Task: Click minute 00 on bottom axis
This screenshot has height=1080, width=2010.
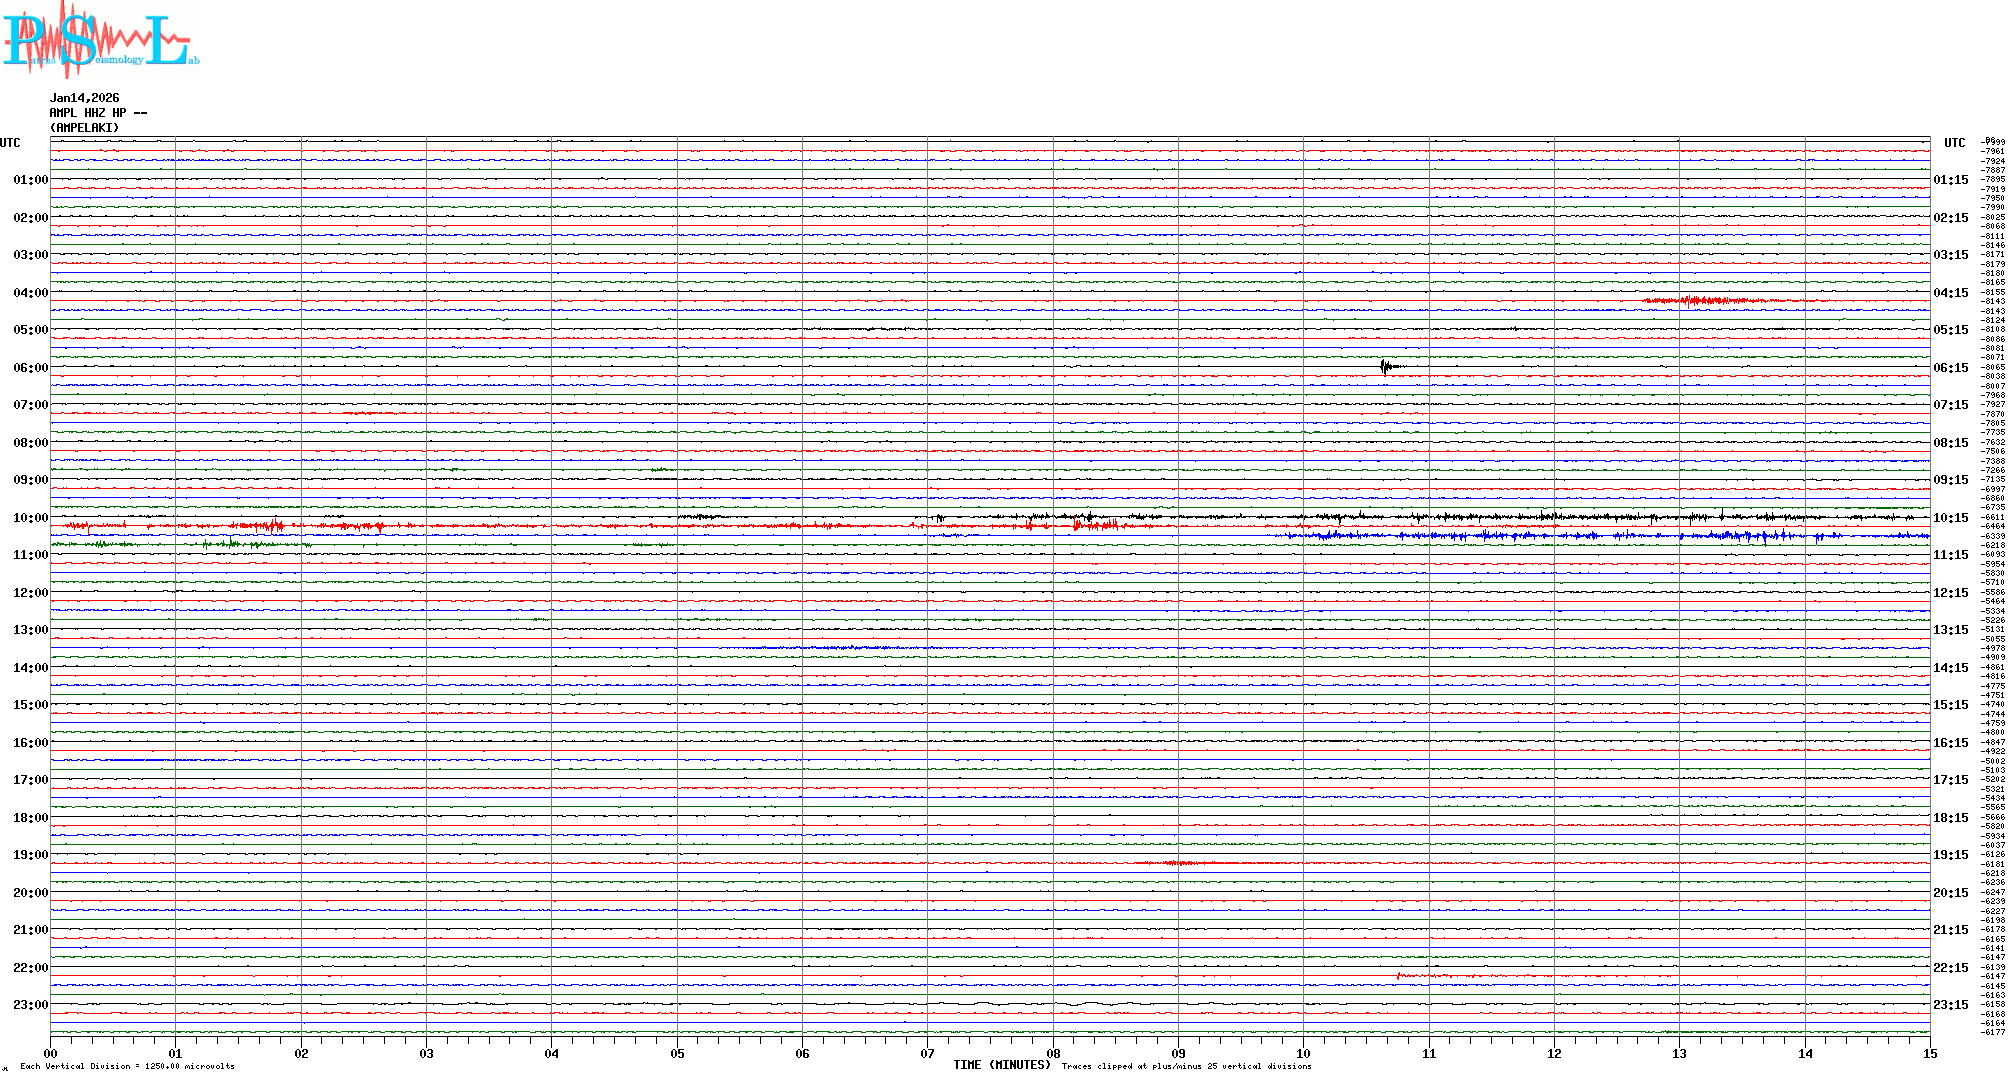Action: [51, 1053]
